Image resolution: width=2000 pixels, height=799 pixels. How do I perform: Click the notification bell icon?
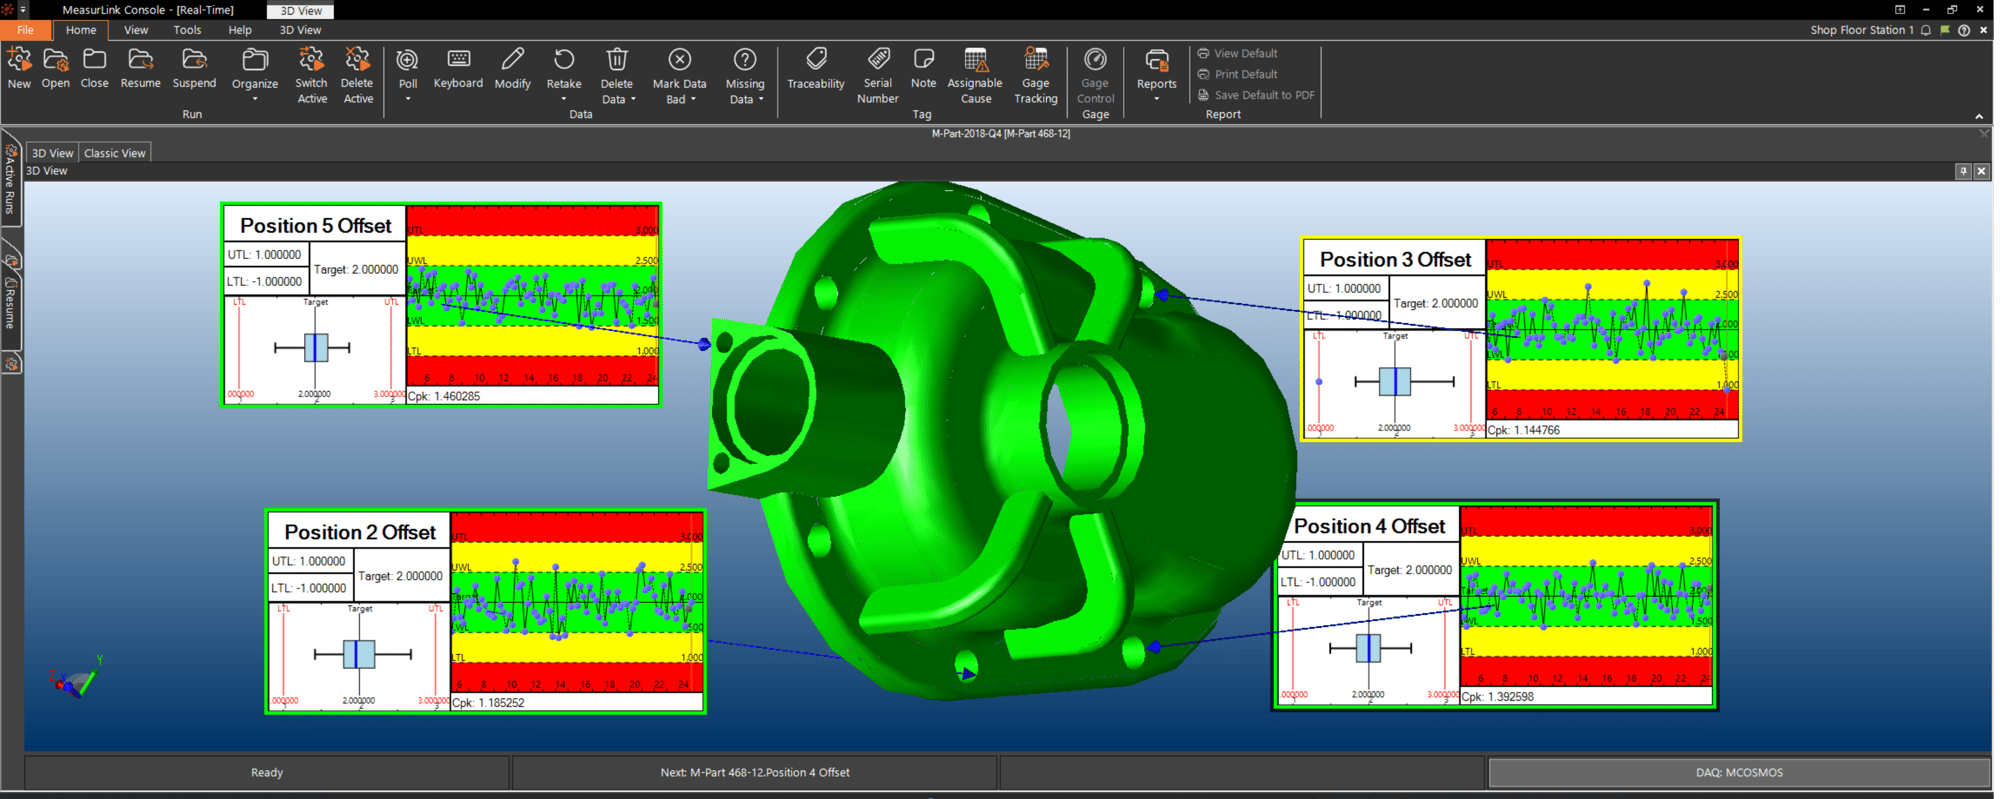[1925, 30]
